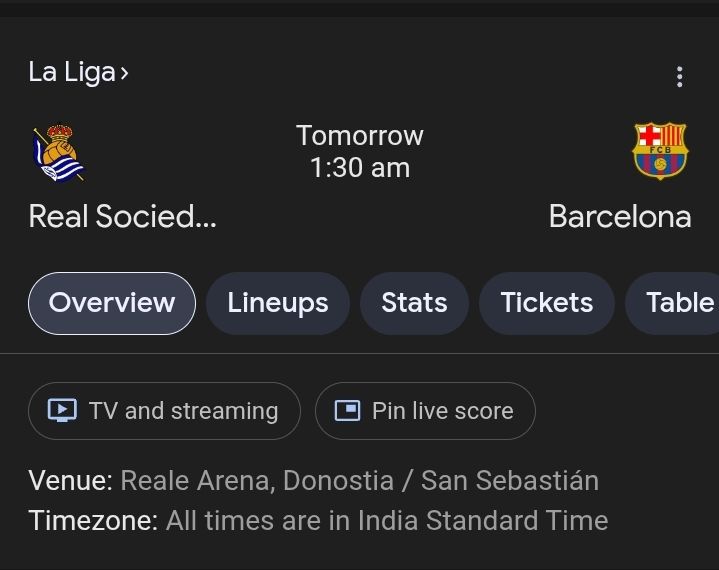Click the Real Sociedad club crest
This screenshot has height=570, width=719.
58,155
